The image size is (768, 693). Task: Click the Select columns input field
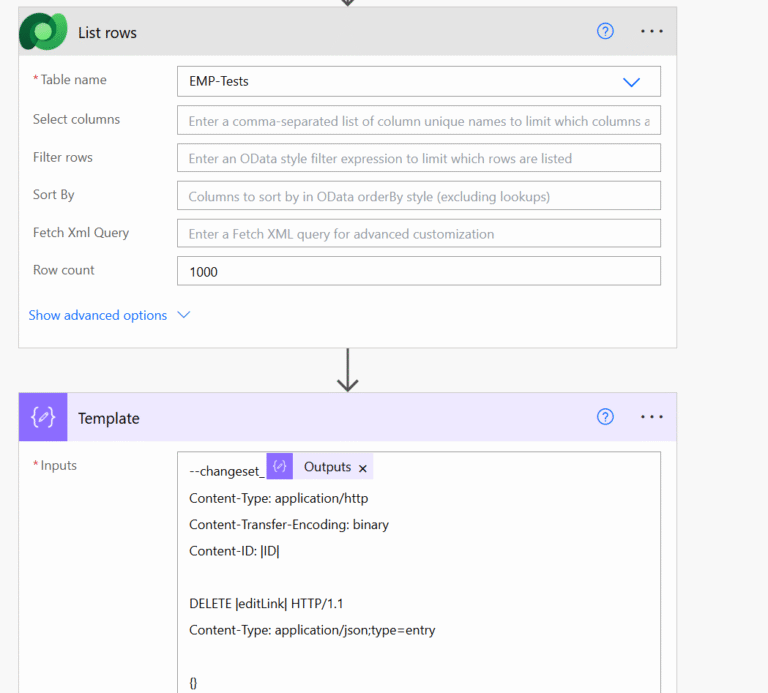418,120
